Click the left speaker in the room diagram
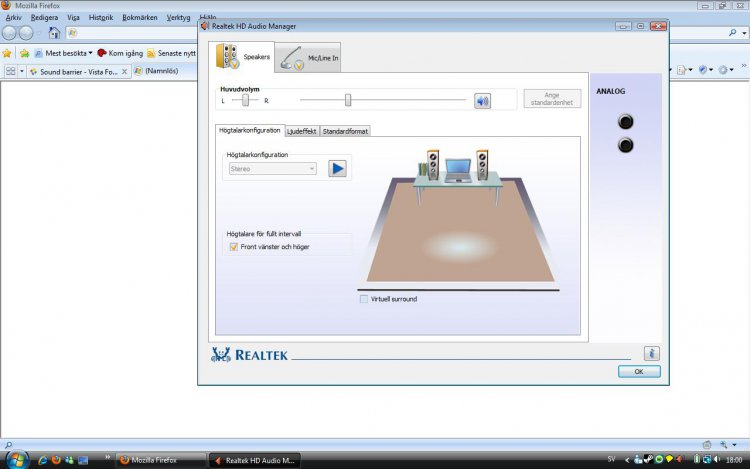This screenshot has height=469, width=750. (x=433, y=164)
